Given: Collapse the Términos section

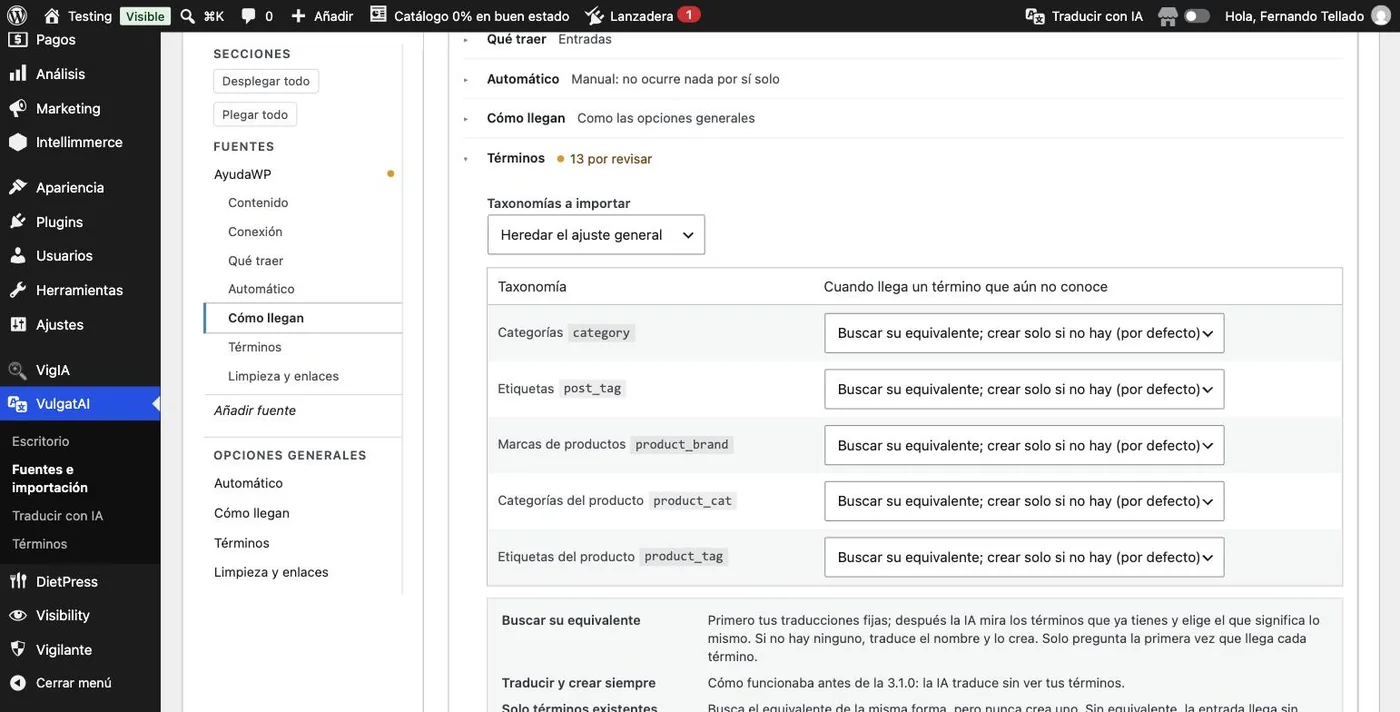Looking at the screenshot, I should (x=903, y=158).
